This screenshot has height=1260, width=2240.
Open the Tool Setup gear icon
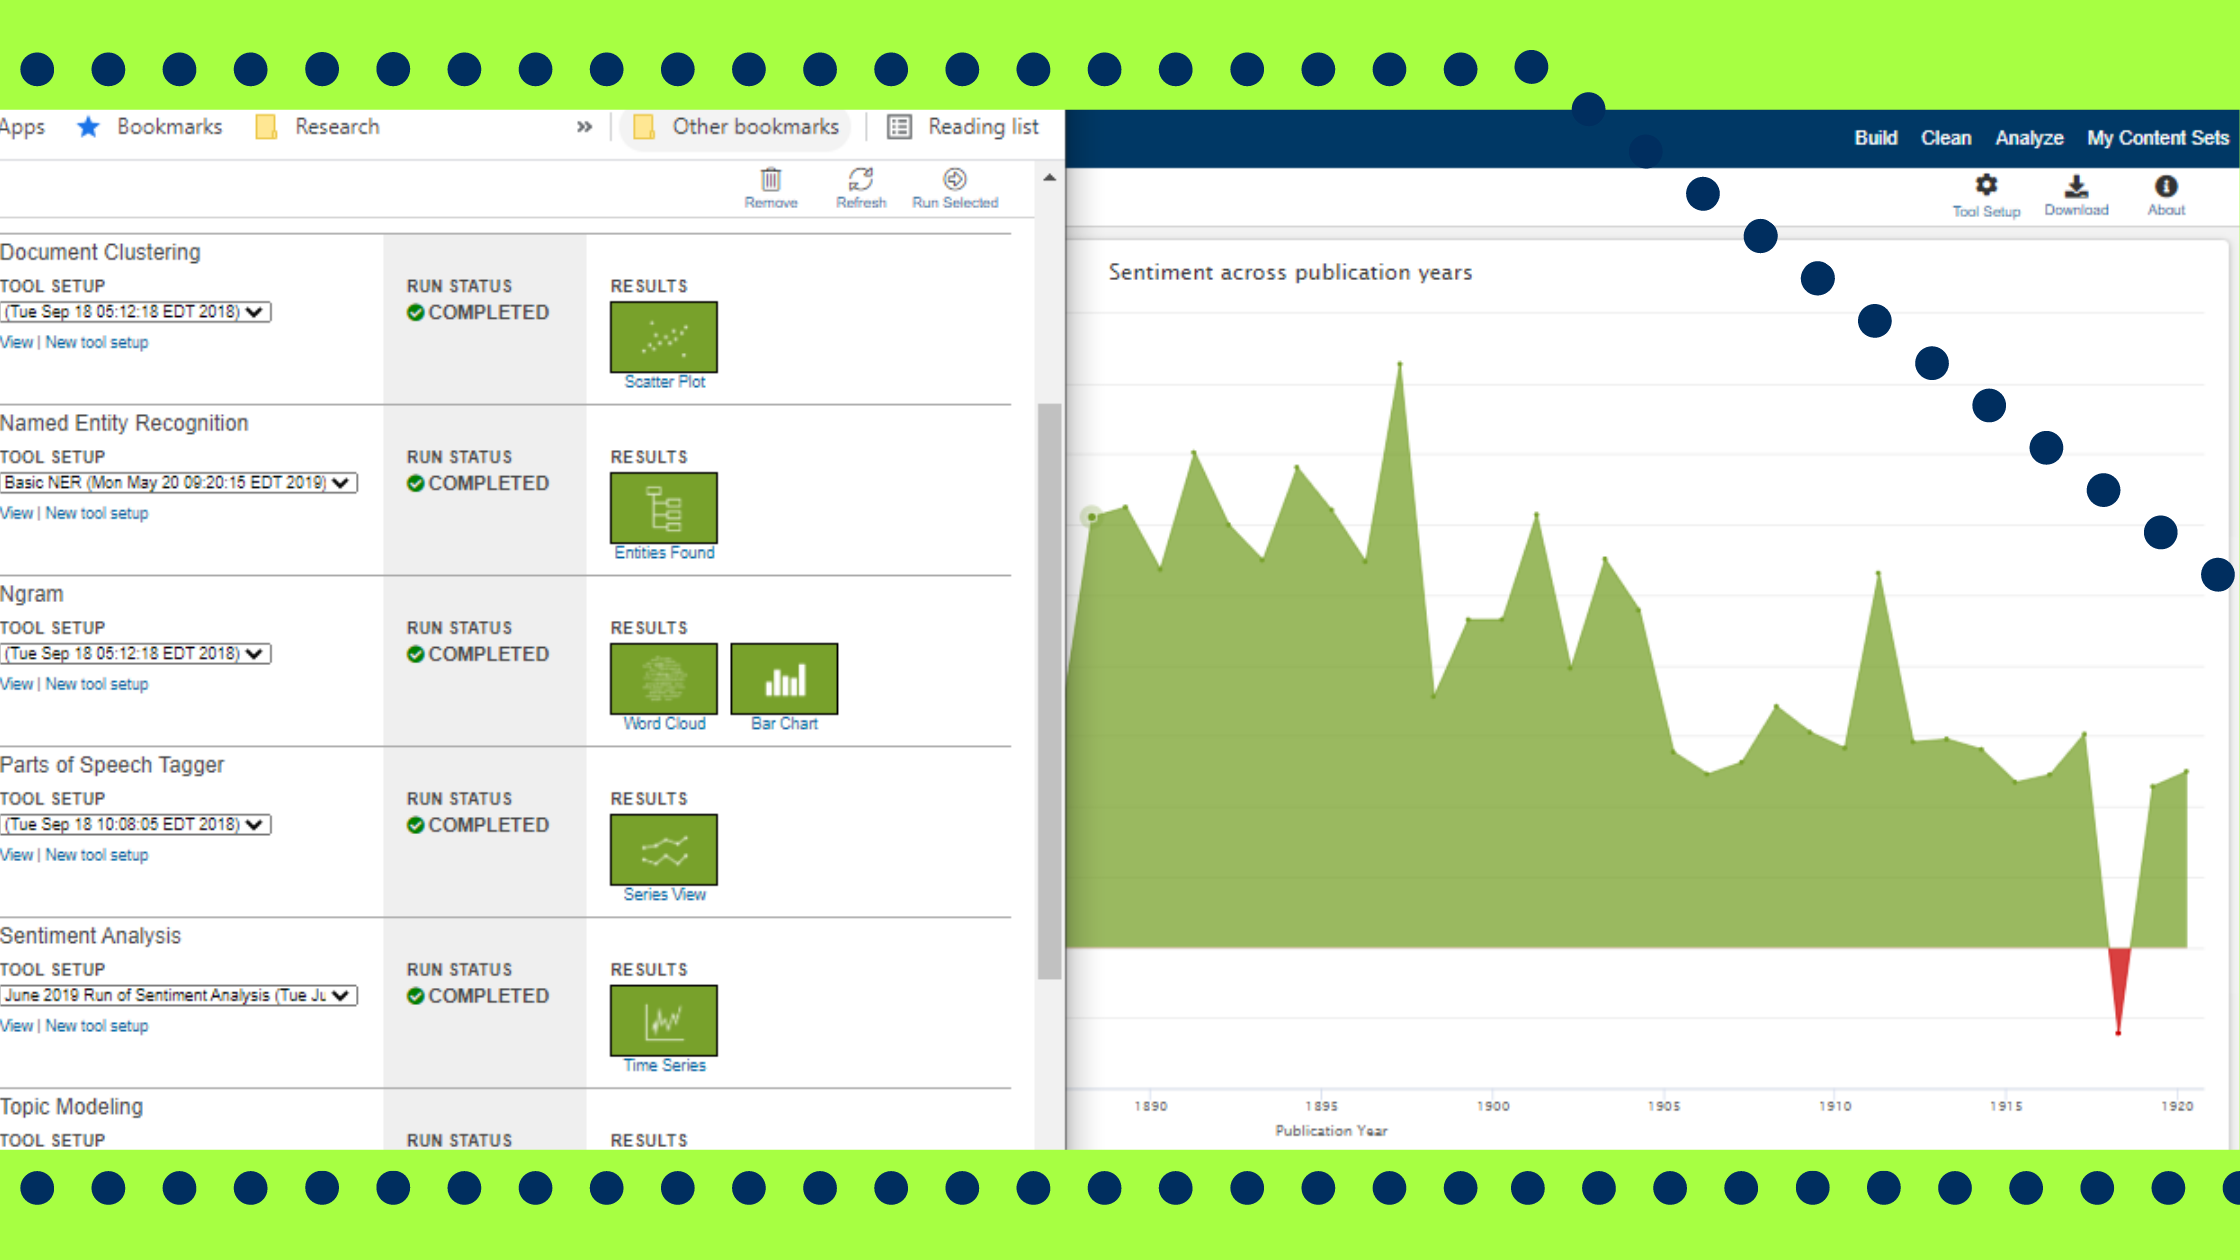tap(1986, 186)
